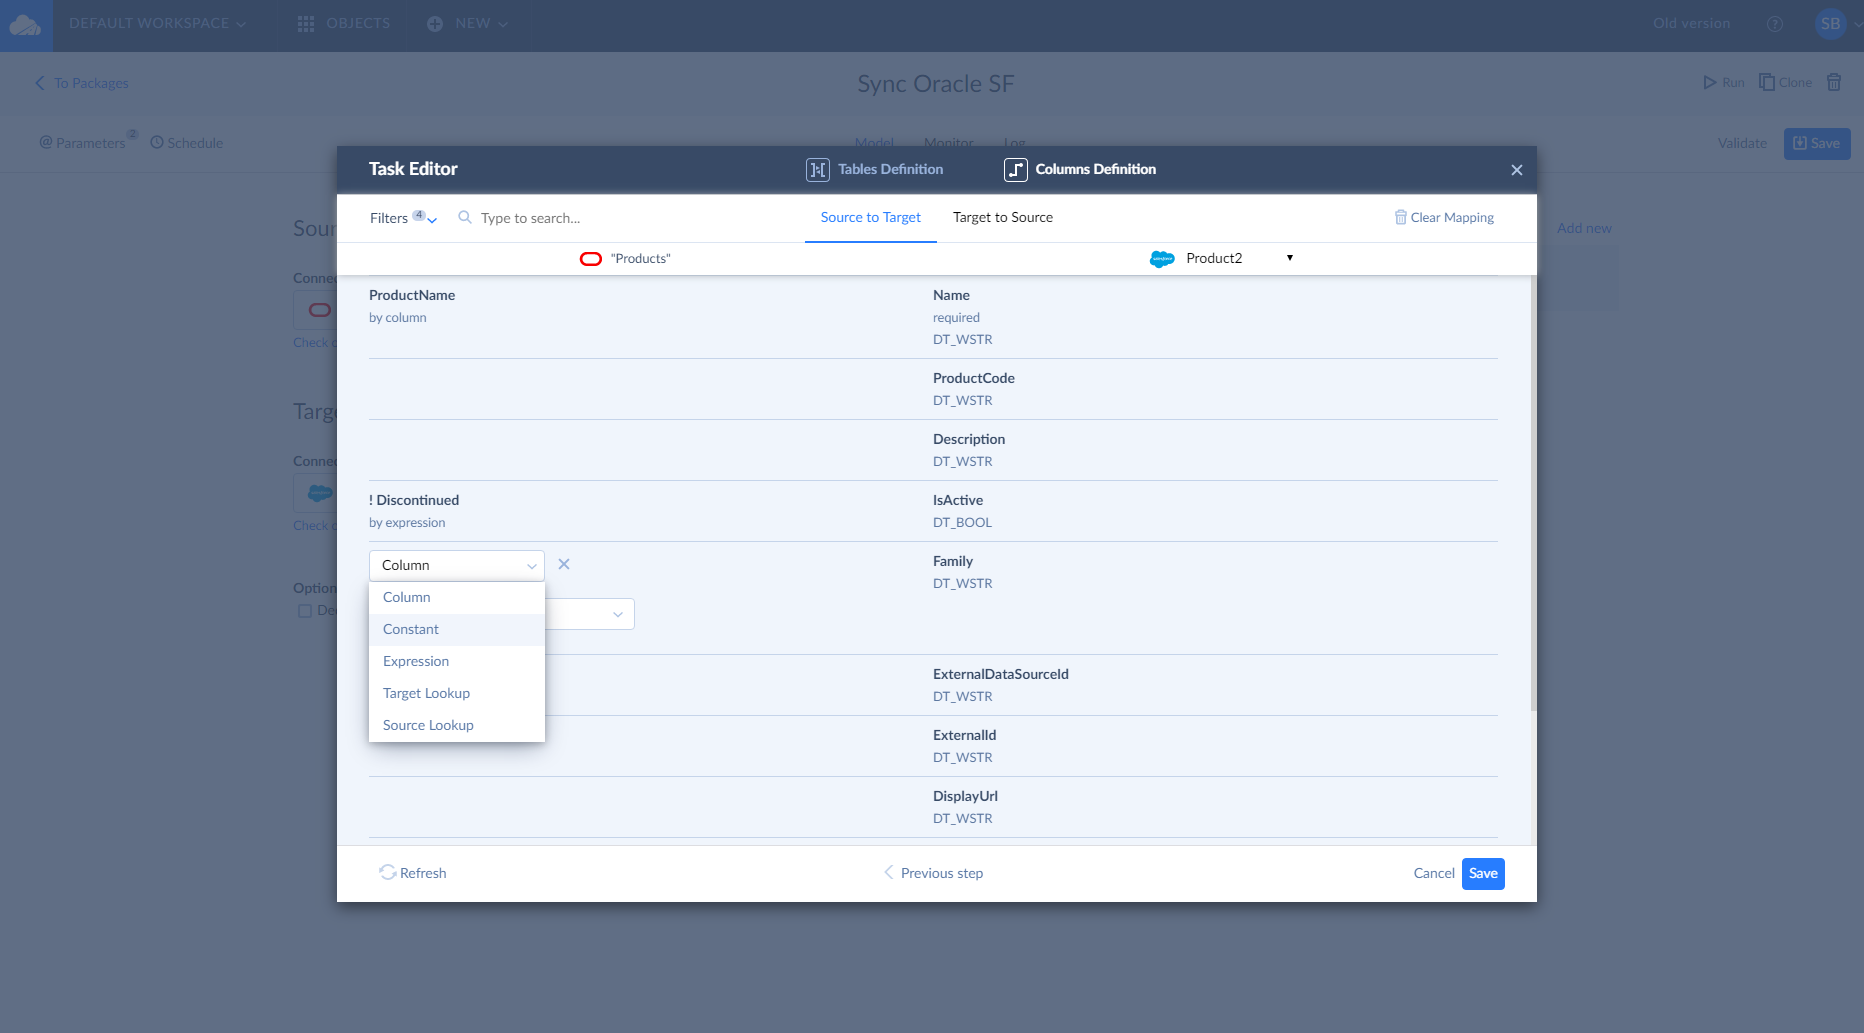
Task: Select Column in mapping type list
Action: [x=457, y=597]
